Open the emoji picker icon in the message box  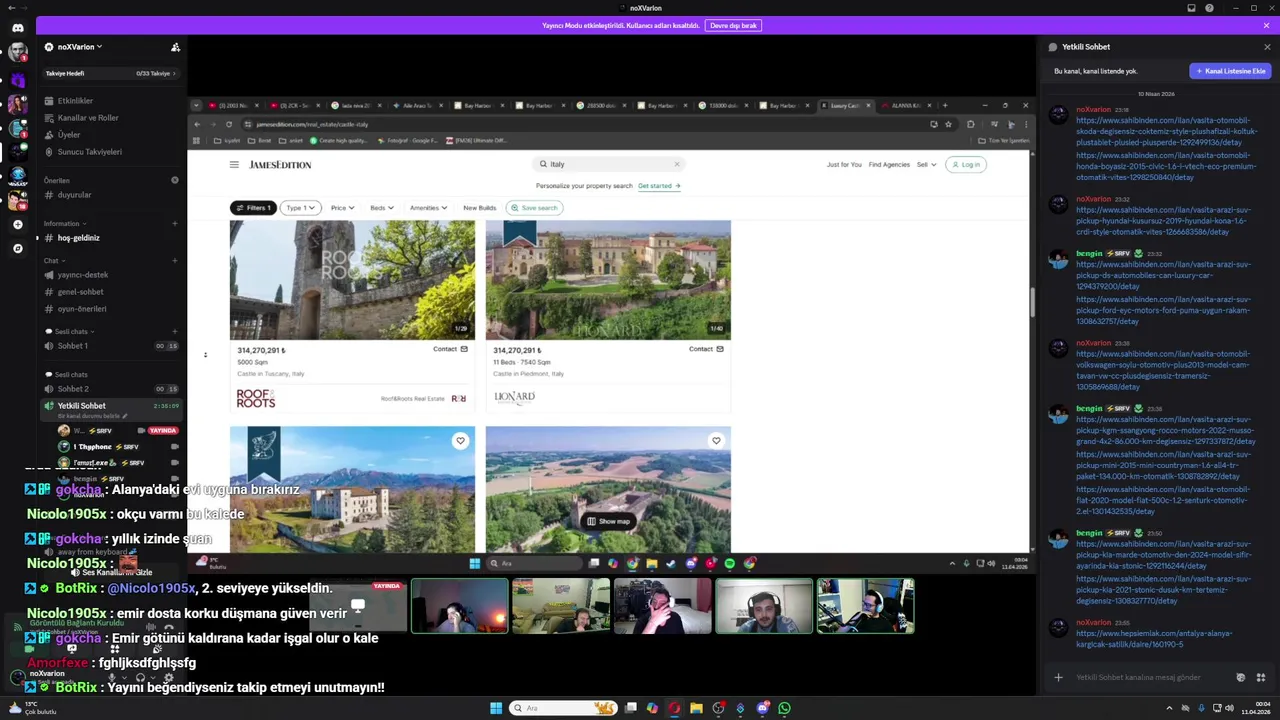point(1241,677)
